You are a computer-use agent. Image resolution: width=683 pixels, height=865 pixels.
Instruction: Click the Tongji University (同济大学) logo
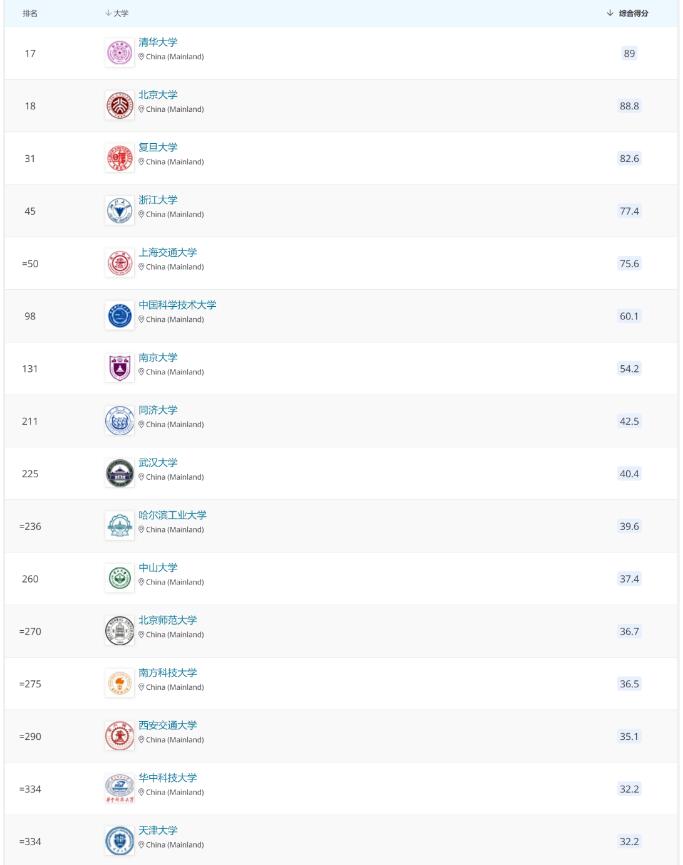pos(119,421)
